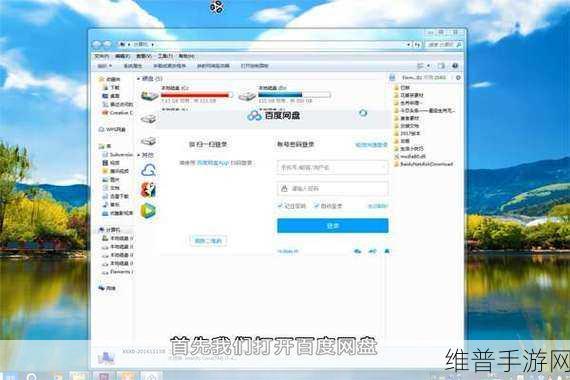The image size is (570, 380).
Task: Open the 工具(T) menu
Action: (165, 56)
